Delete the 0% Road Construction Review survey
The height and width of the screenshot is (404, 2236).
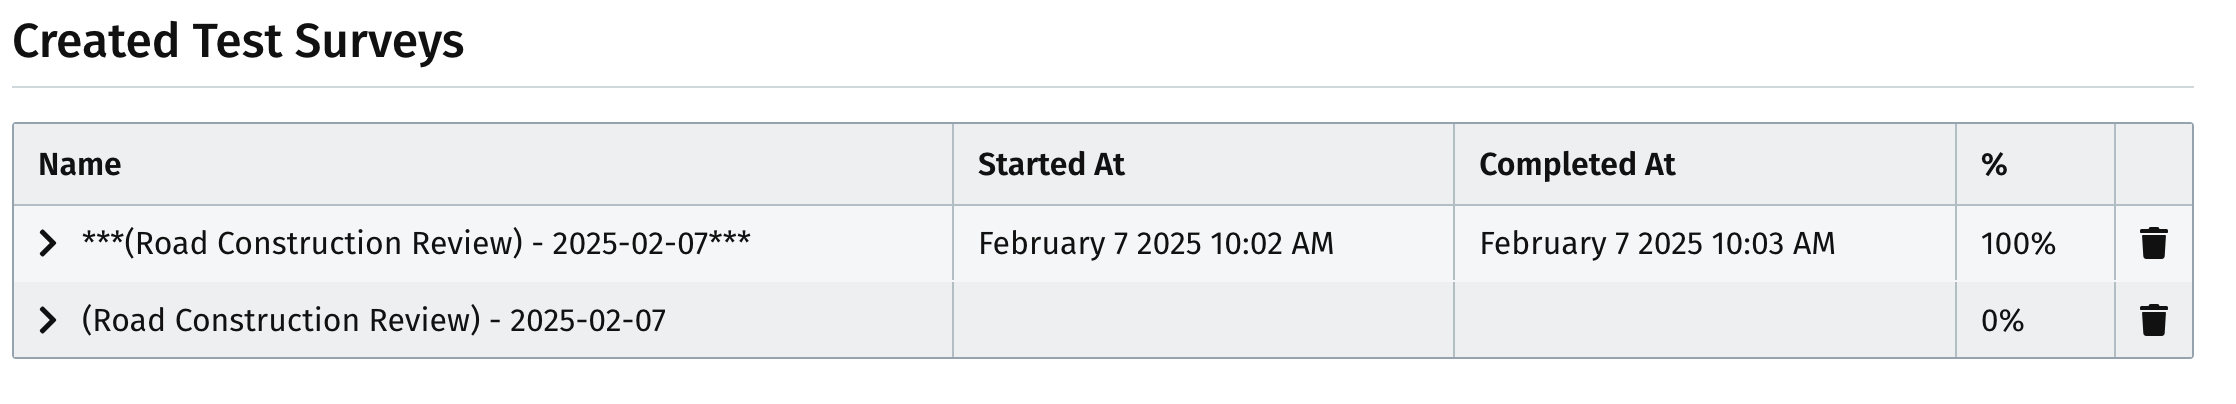tap(2153, 320)
